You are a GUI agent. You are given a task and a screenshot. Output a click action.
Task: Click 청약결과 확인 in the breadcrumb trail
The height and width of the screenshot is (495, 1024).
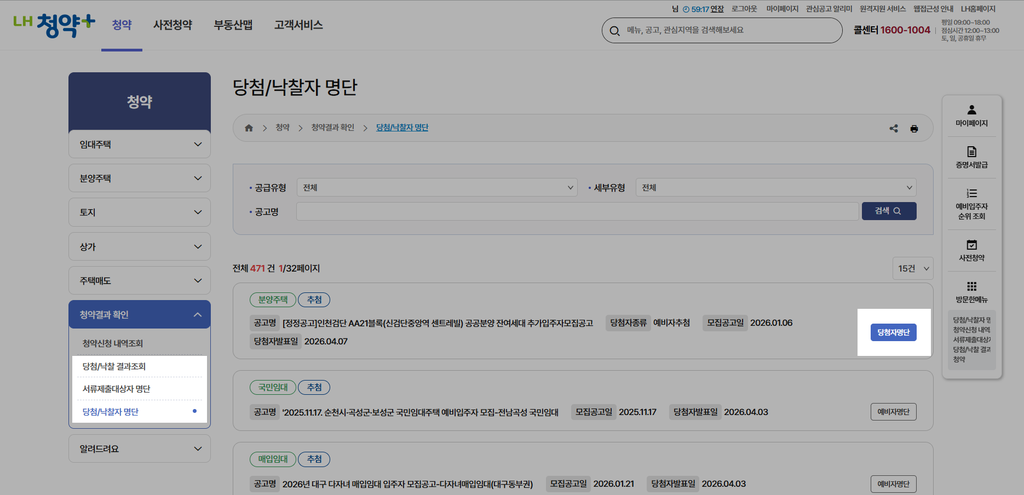click(x=333, y=128)
